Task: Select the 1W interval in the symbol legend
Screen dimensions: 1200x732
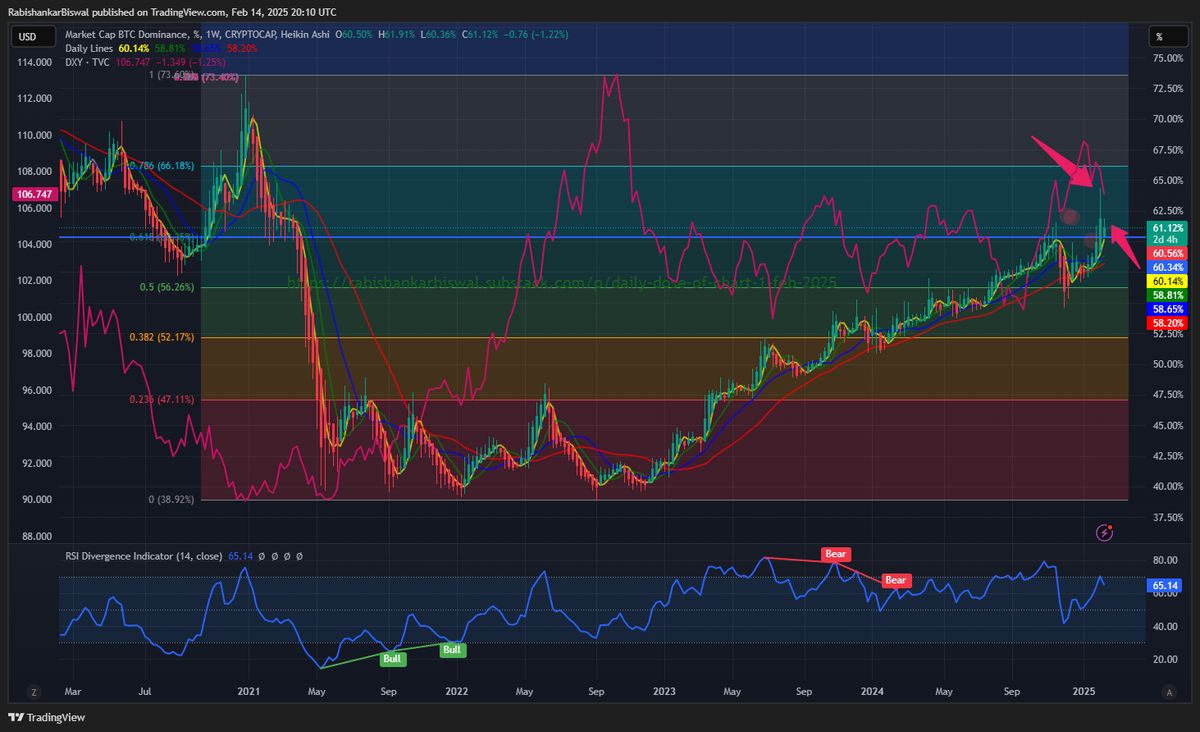Action: tap(212, 33)
